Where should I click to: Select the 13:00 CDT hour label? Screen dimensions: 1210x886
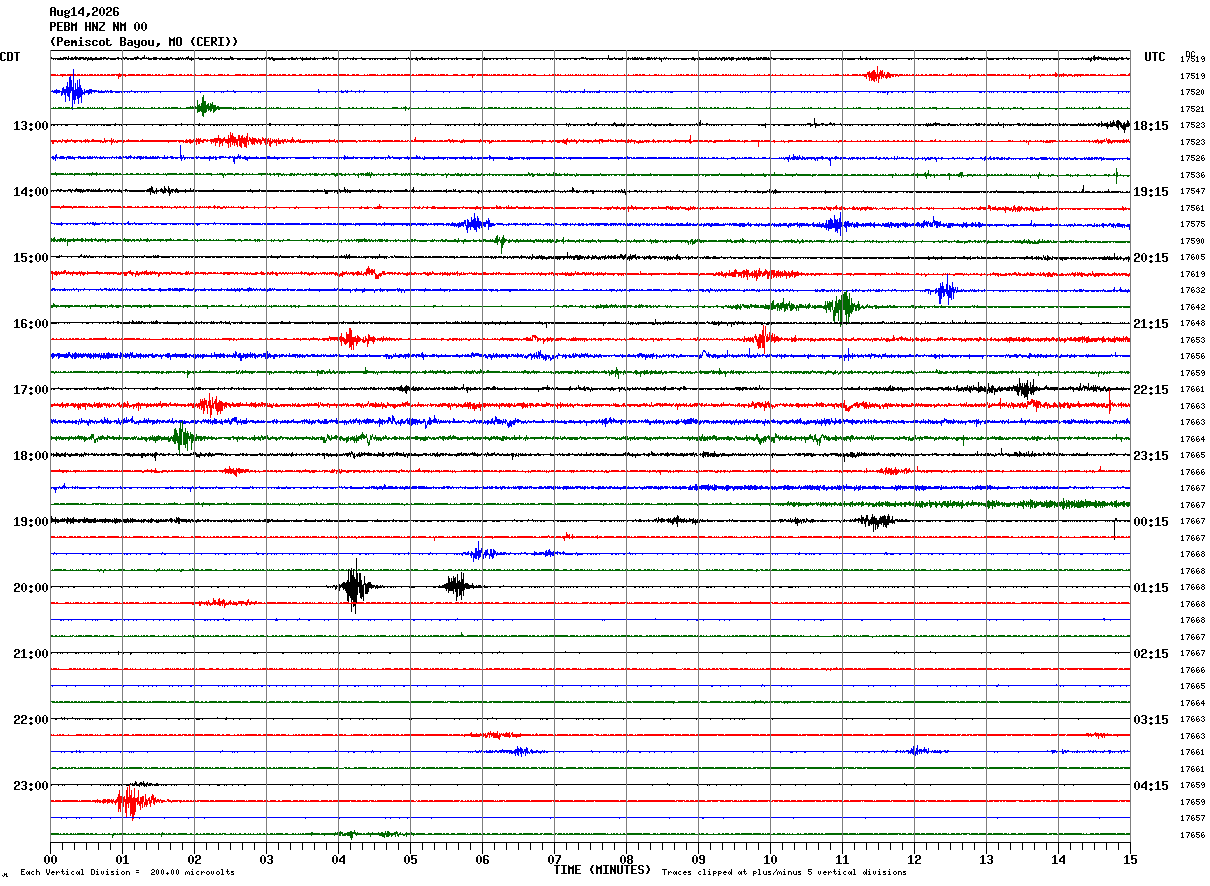[31, 126]
